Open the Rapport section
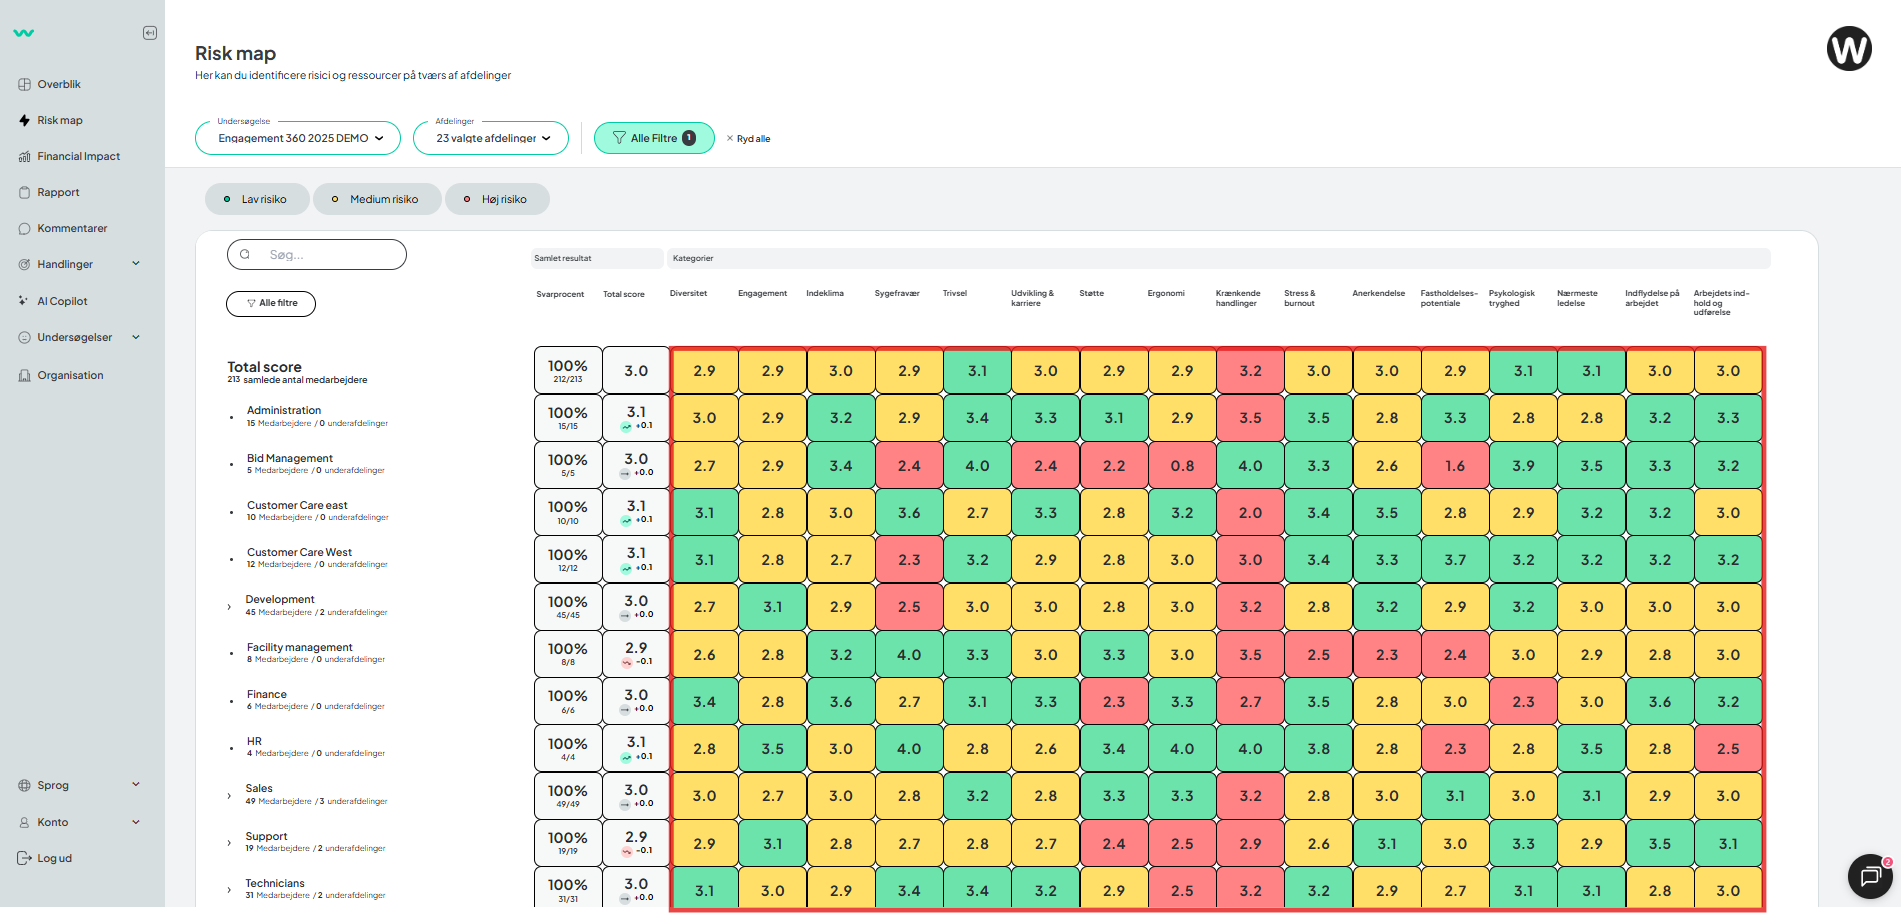This screenshot has height=913, width=1901. click(58, 192)
